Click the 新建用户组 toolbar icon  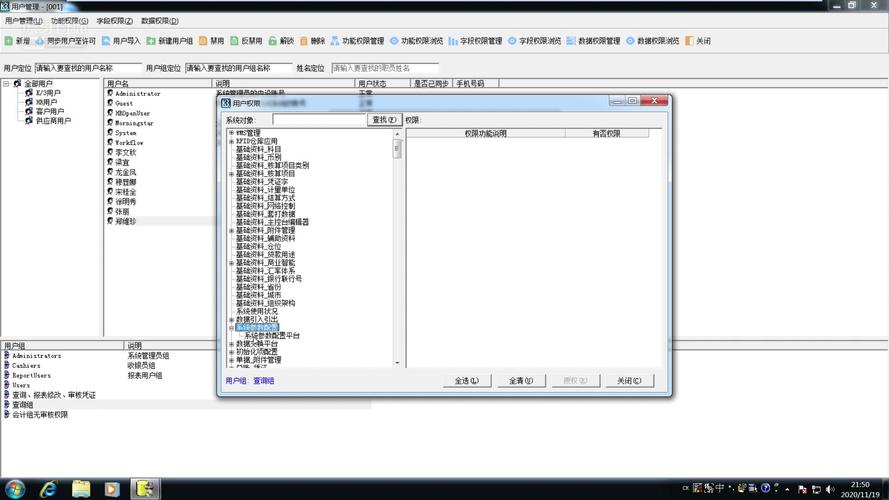pyautogui.click(x=151, y=41)
